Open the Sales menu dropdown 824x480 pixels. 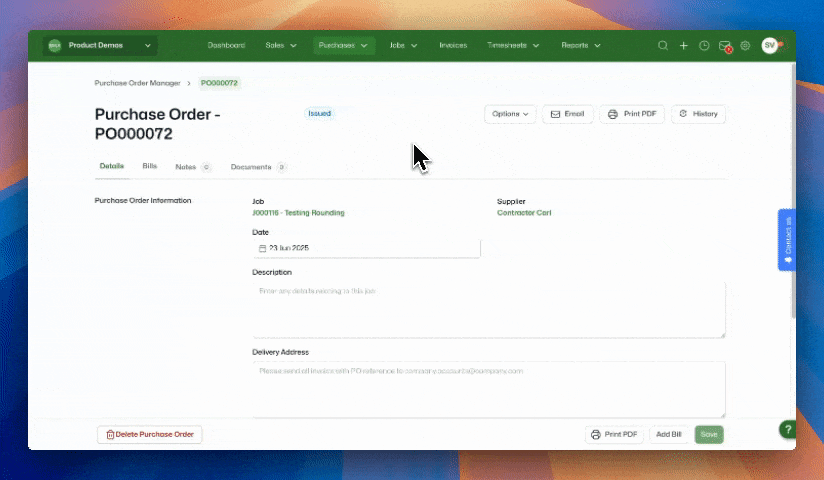[x=281, y=46]
